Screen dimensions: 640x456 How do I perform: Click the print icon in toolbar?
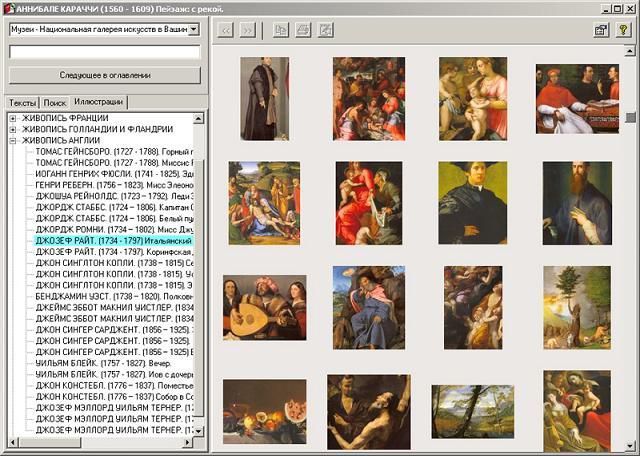302,30
